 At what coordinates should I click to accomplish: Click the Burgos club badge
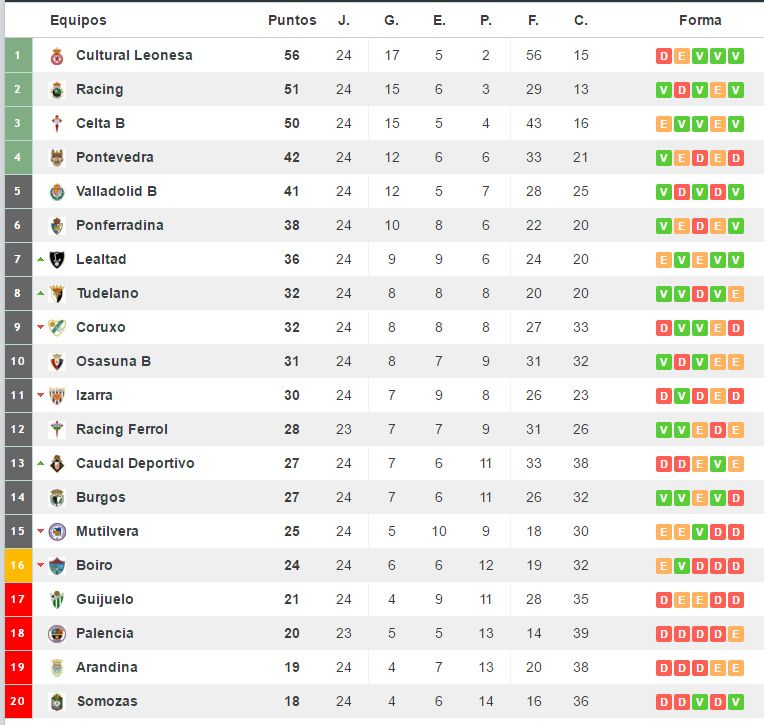click(57, 498)
